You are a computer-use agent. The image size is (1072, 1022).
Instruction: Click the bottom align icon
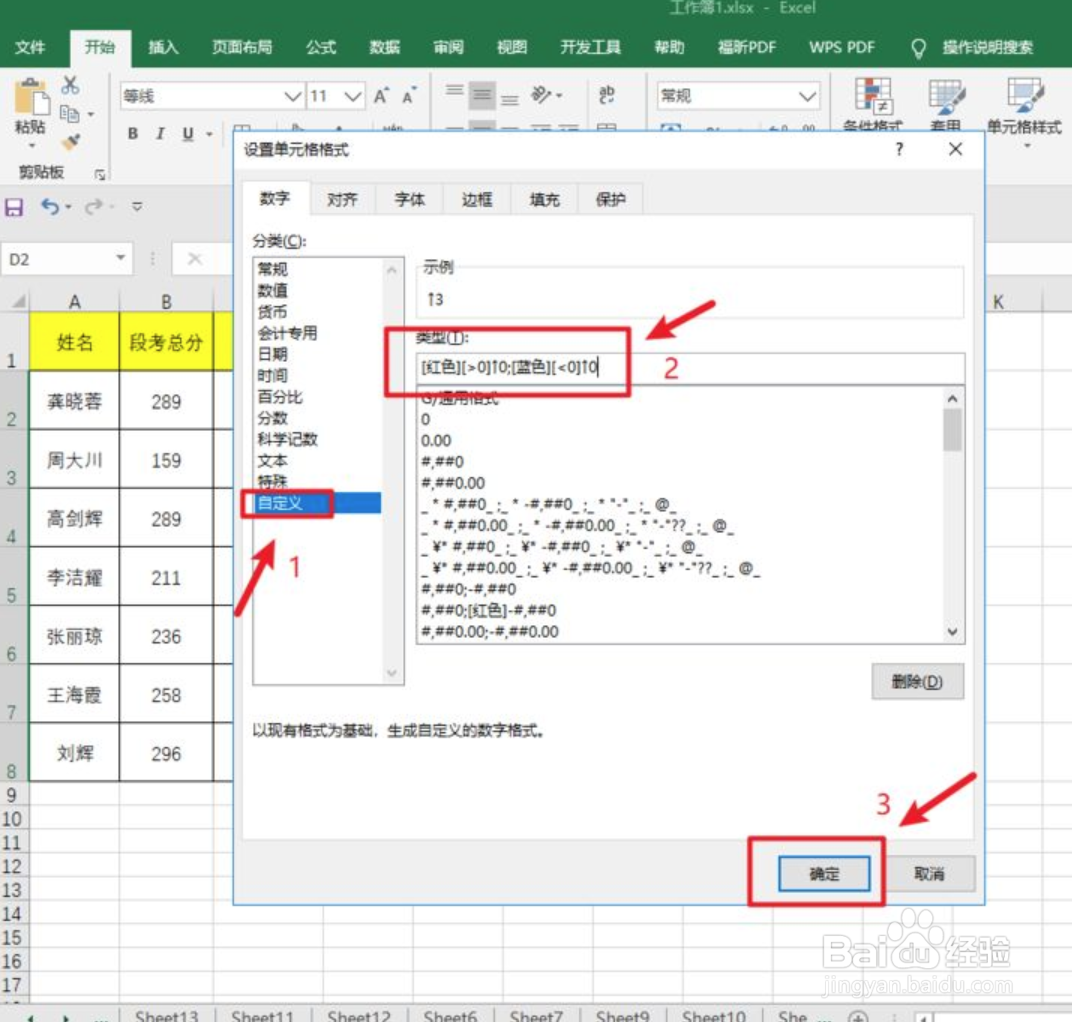pyautogui.click(x=510, y=99)
